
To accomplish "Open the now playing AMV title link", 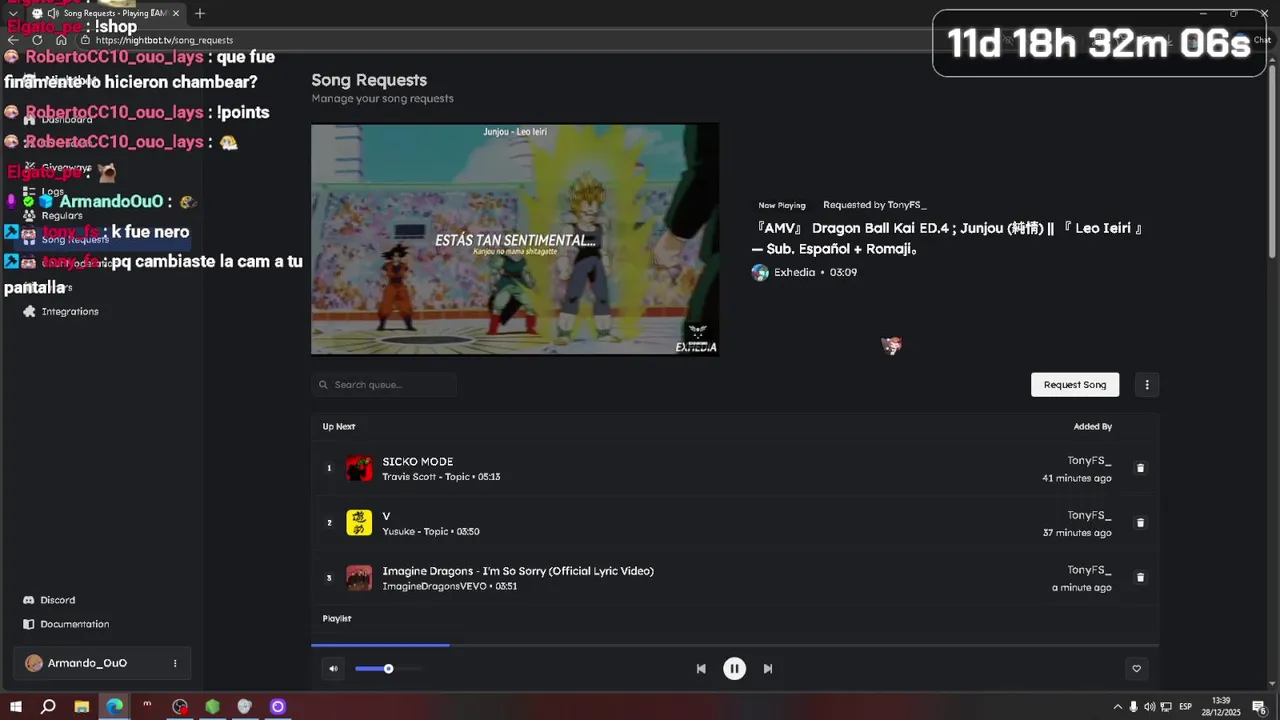I will (947, 238).
